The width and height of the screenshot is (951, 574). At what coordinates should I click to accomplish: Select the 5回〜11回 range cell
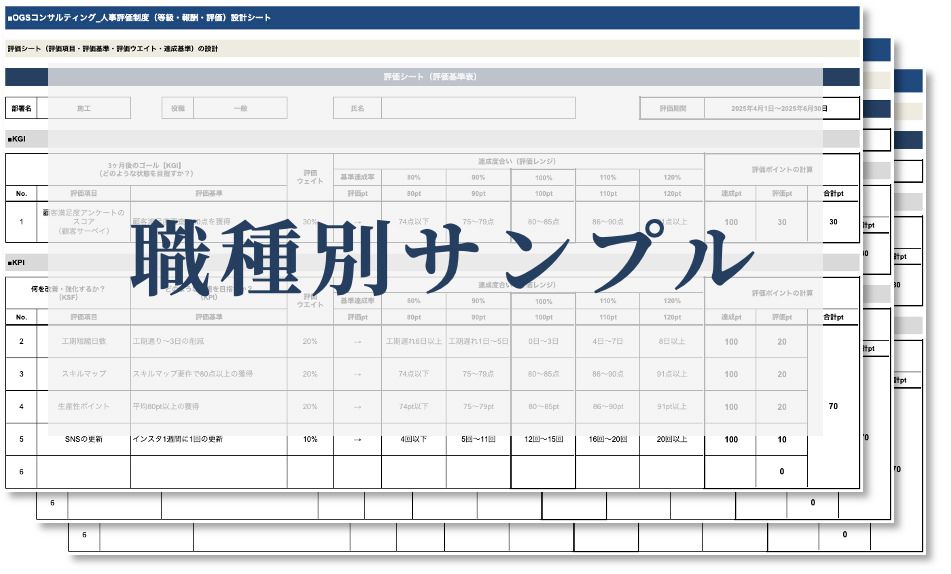(x=478, y=439)
